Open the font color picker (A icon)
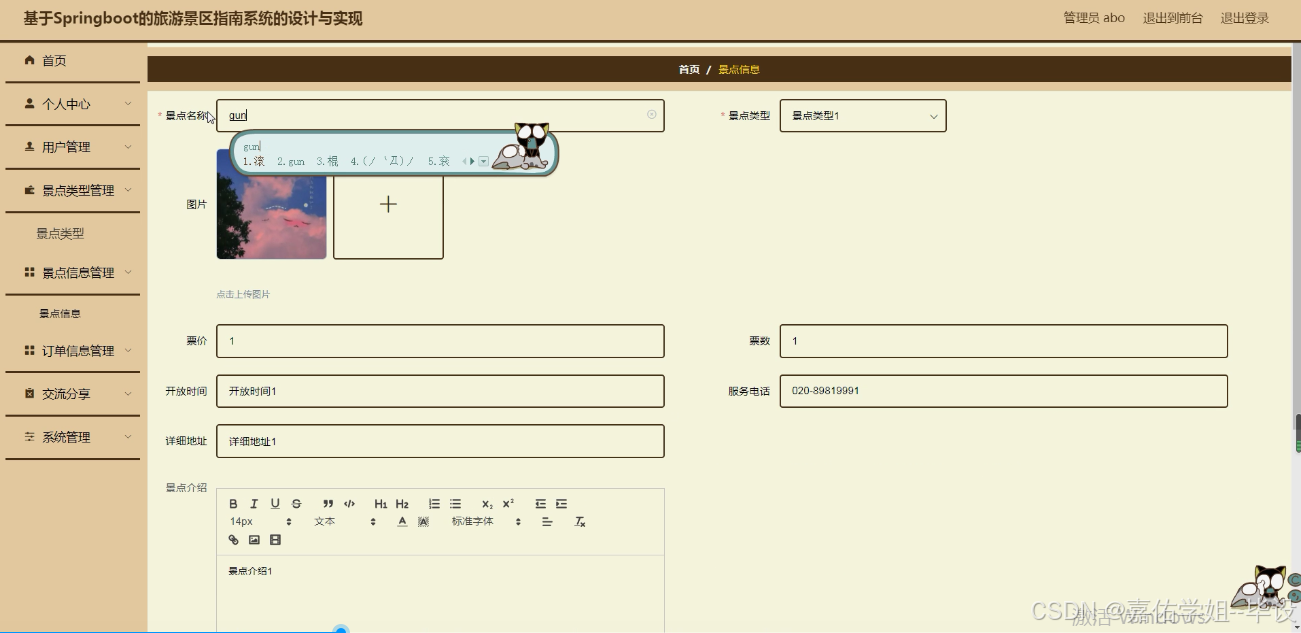Screen dimensions: 1301x633 point(402,522)
